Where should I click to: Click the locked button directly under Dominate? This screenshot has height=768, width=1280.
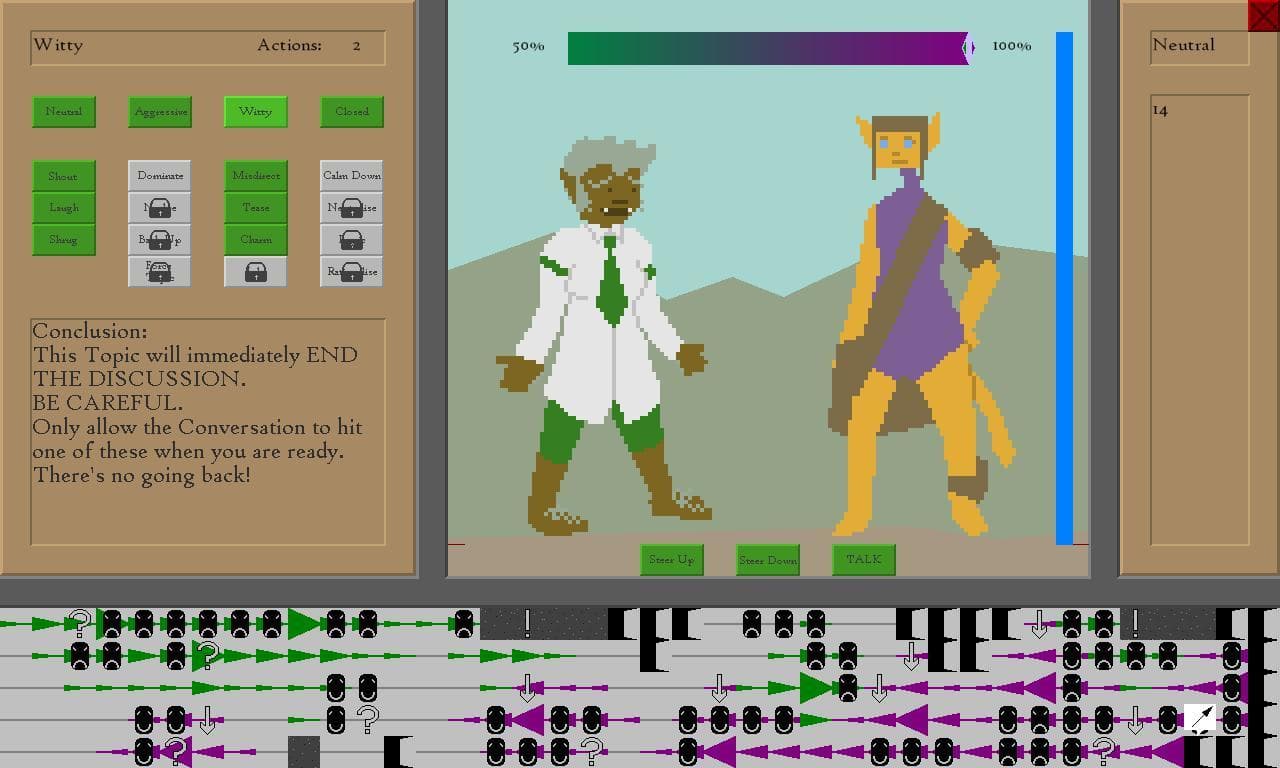point(160,207)
